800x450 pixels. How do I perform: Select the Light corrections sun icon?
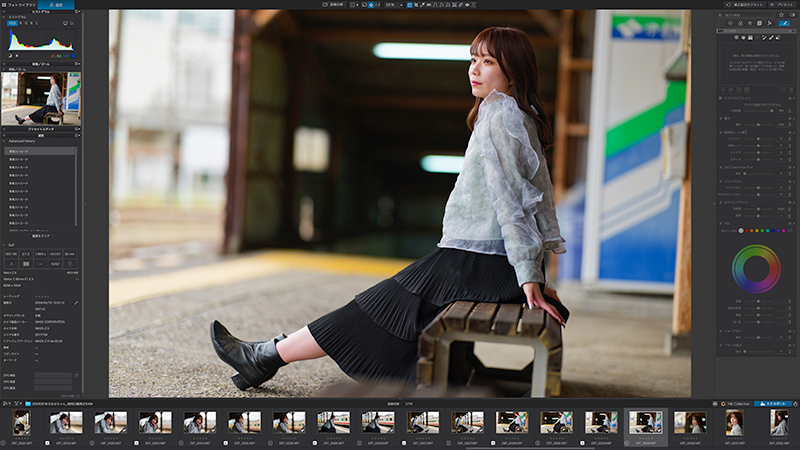tap(731, 23)
